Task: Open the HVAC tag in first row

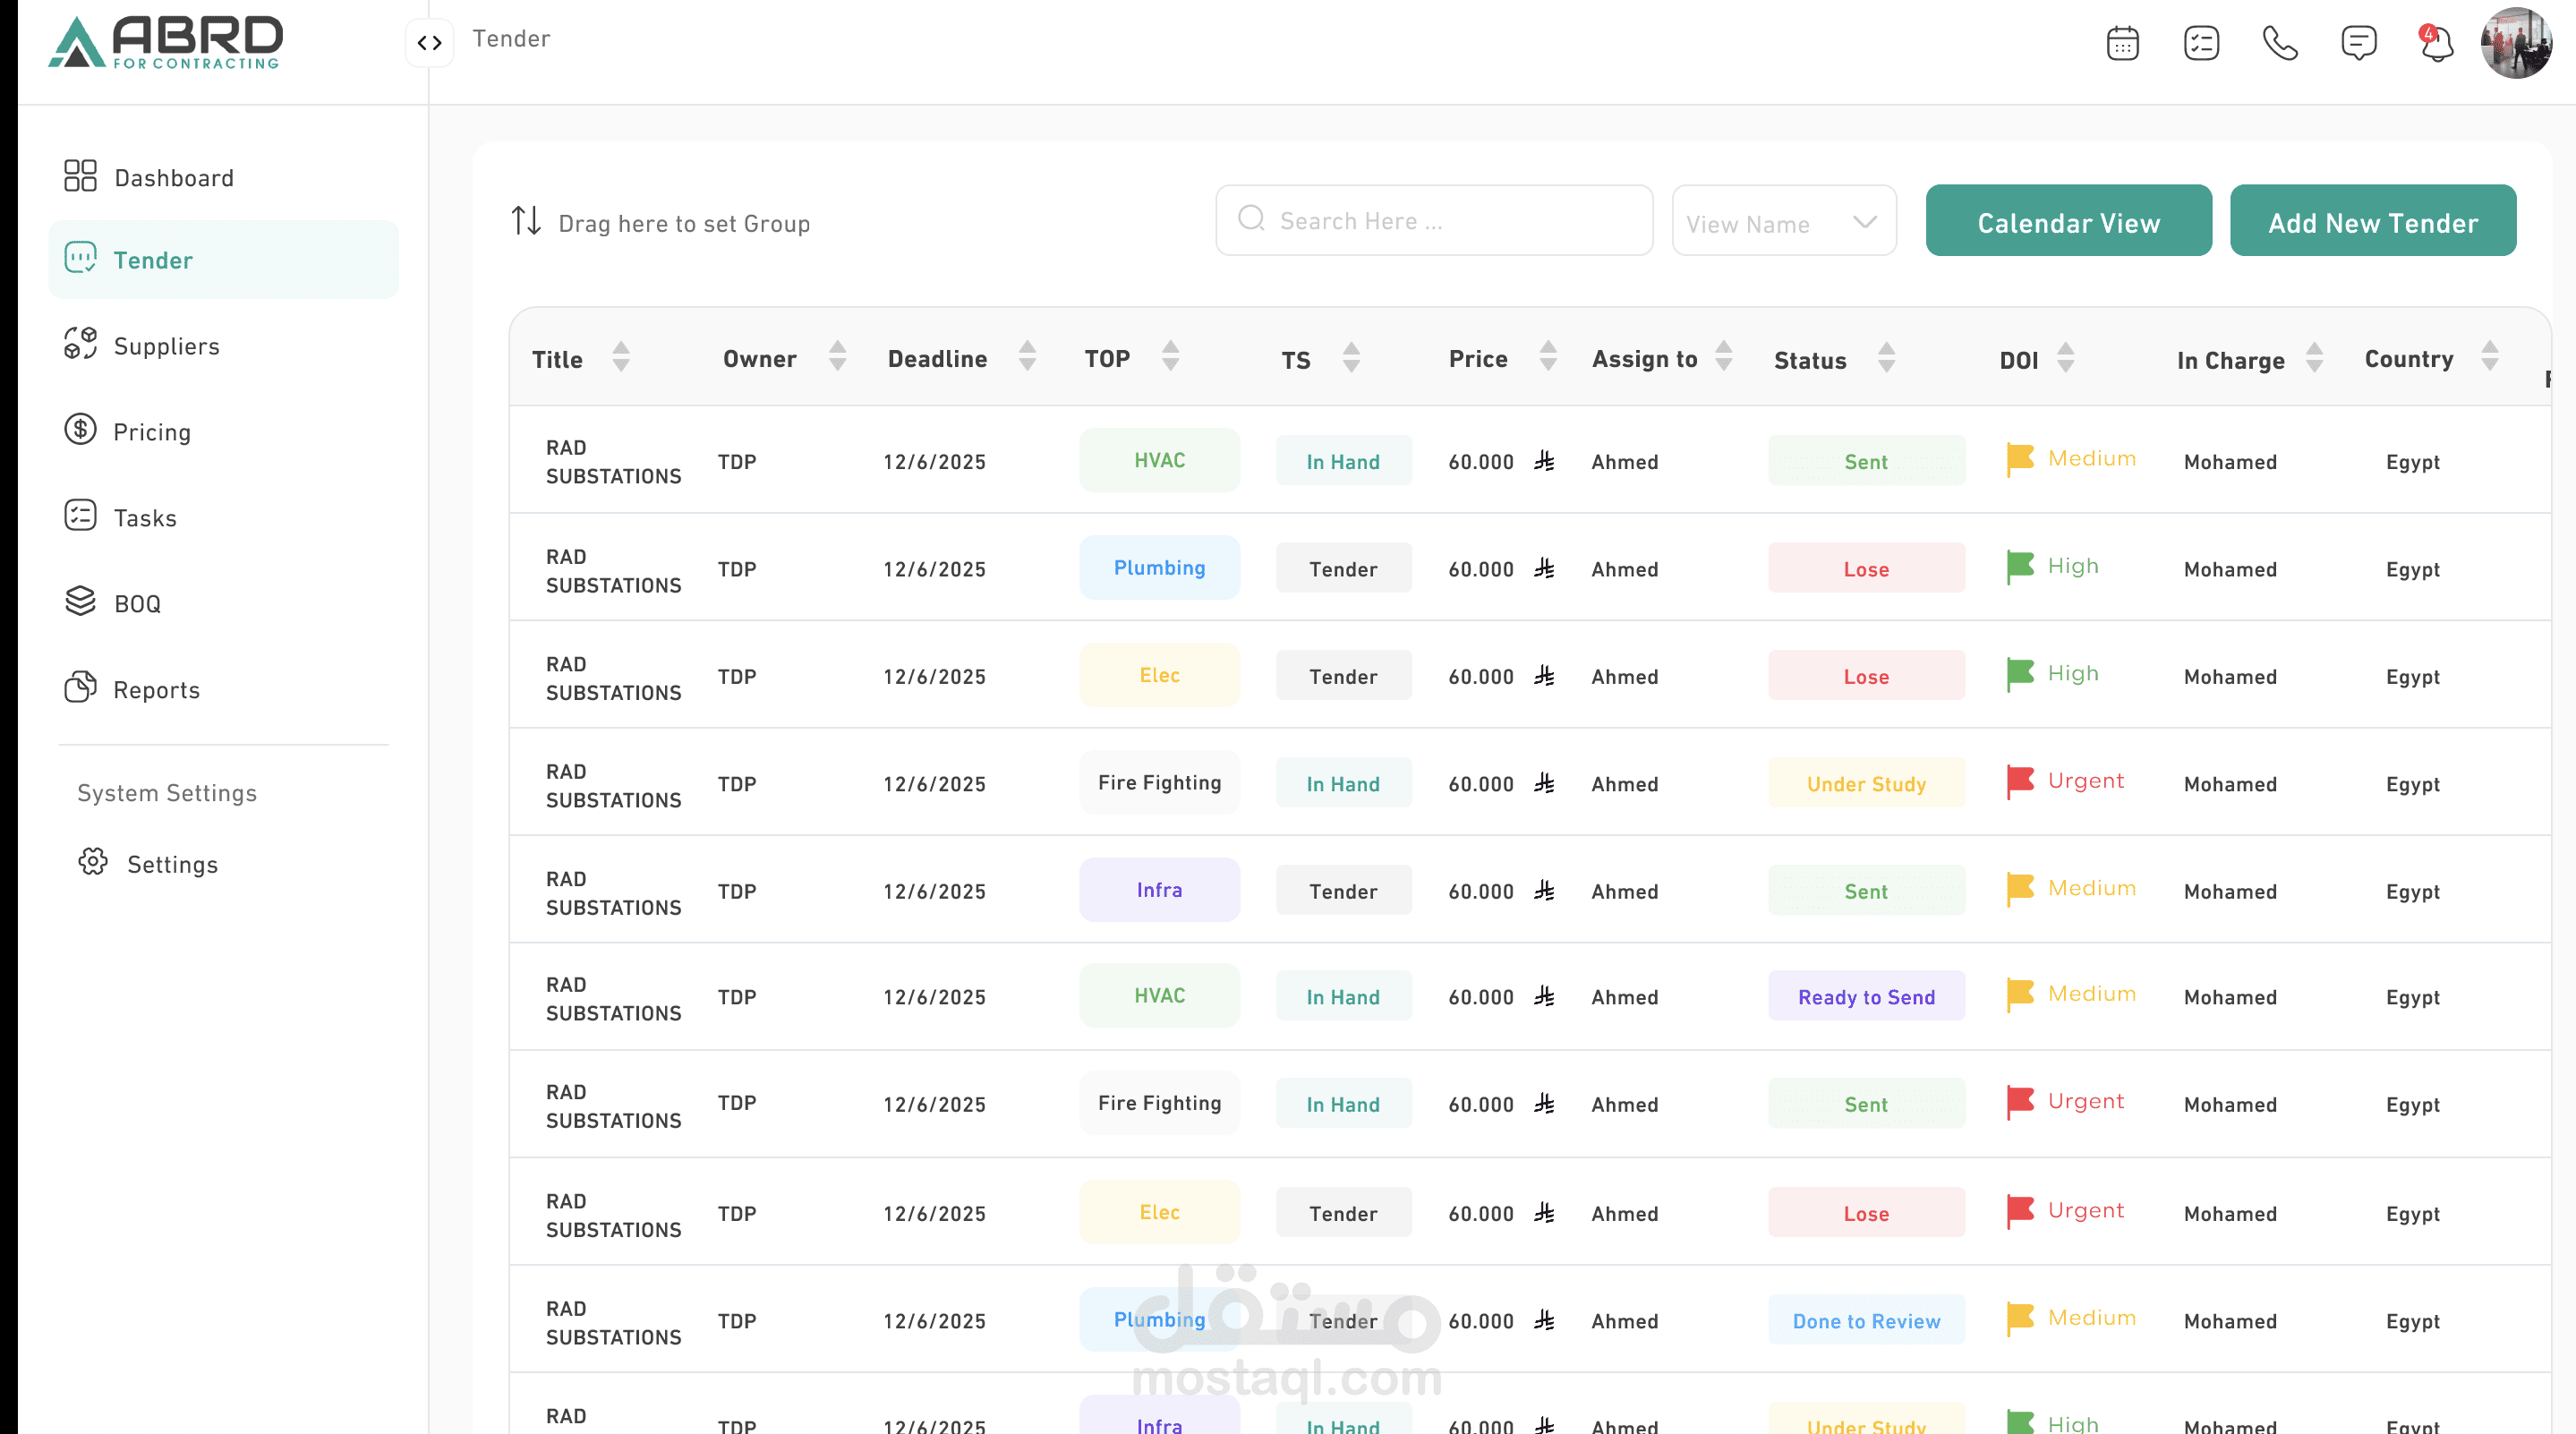Action: [1159, 460]
